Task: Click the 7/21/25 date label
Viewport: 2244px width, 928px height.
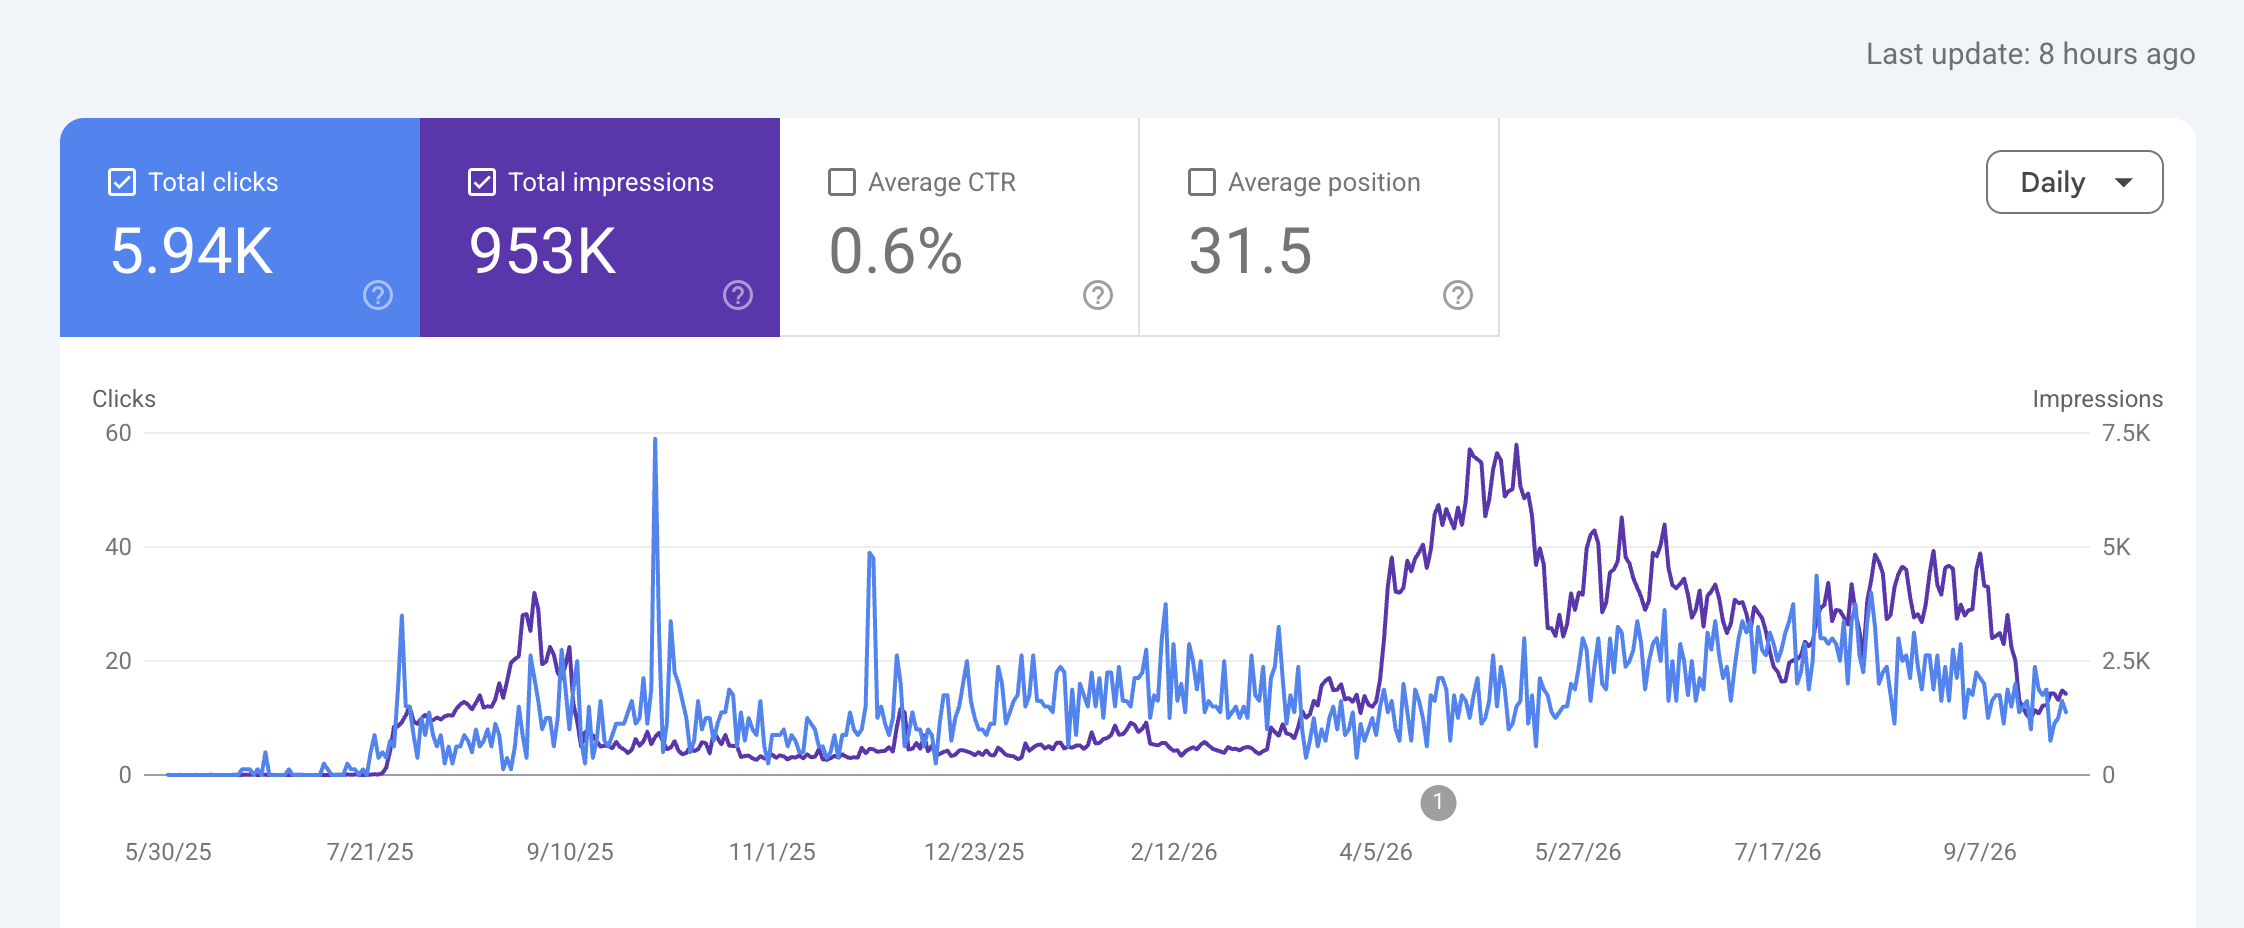Action: pyautogui.click(x=370, y=852)
